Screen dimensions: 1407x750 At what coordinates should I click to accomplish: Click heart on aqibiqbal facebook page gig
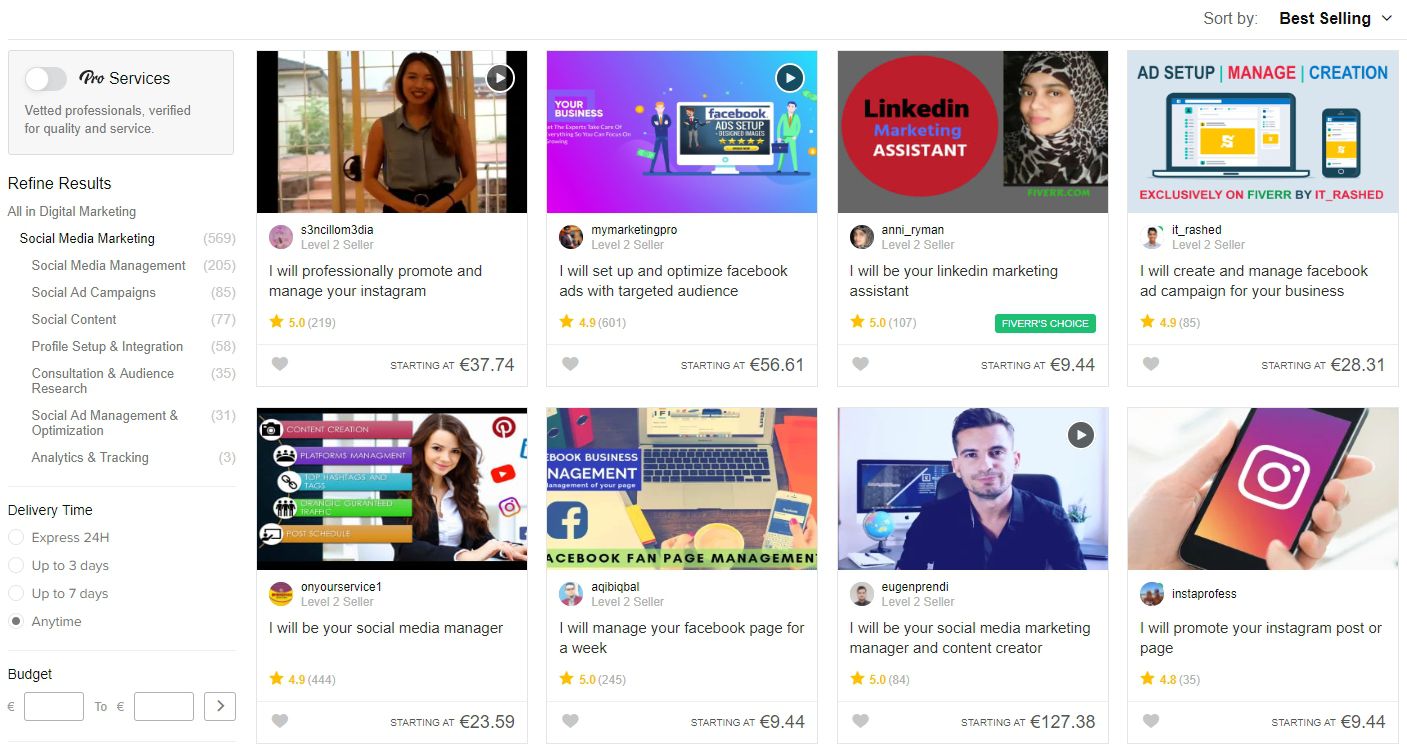pyautogui.click(x=570, y=721)
